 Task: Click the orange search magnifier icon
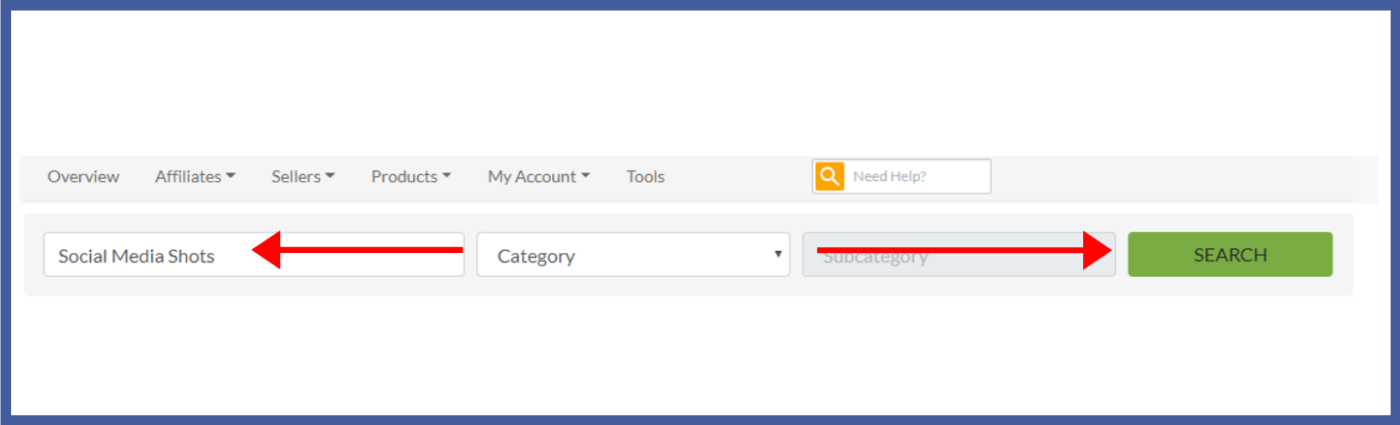829,176
